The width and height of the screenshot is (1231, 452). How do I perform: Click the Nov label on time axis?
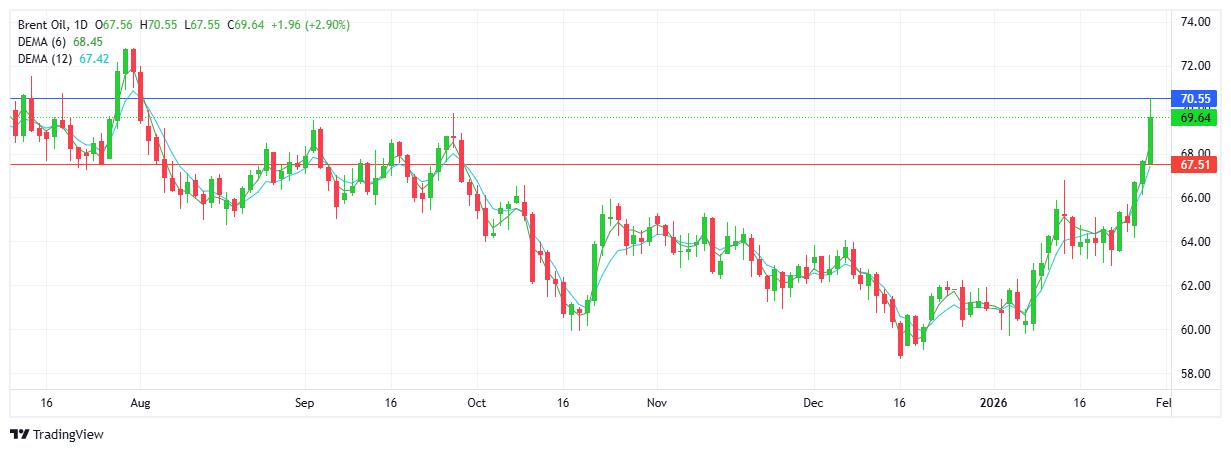pos(657,402)
